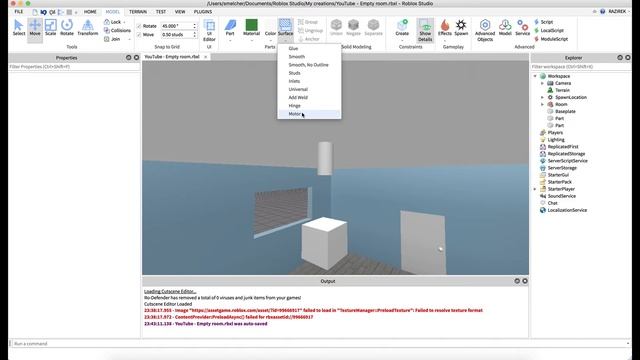Switch to the VIEW tab

180,12
